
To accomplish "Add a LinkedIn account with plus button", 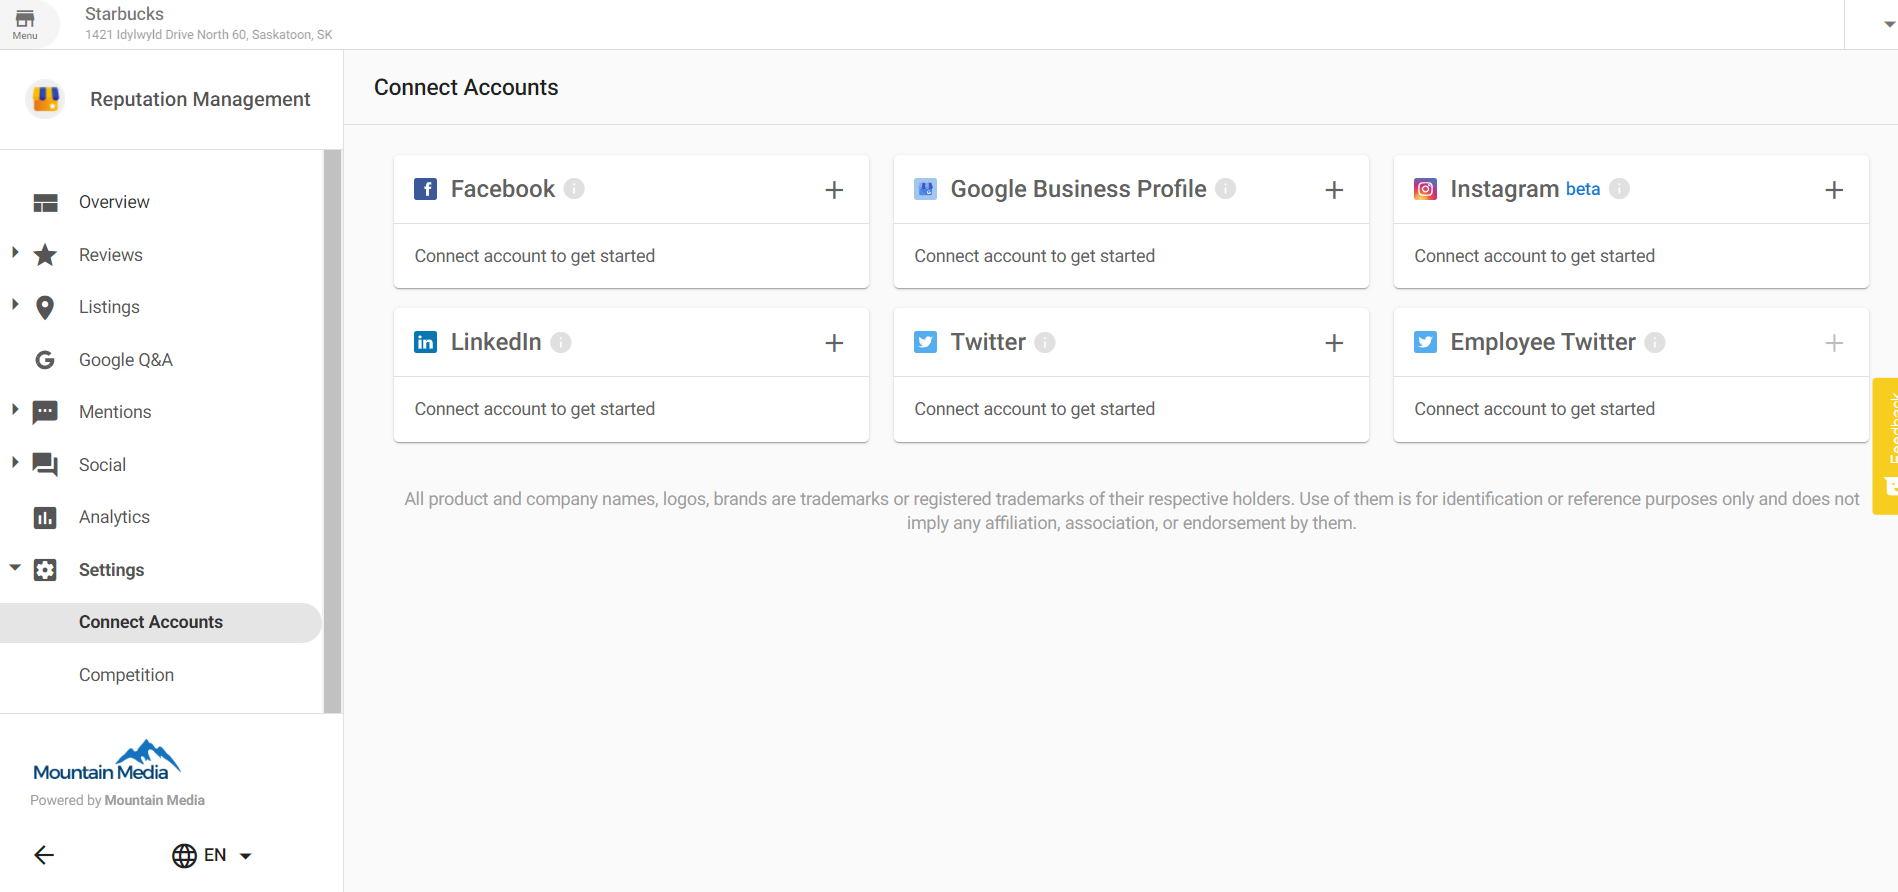I will pos(834,343).
